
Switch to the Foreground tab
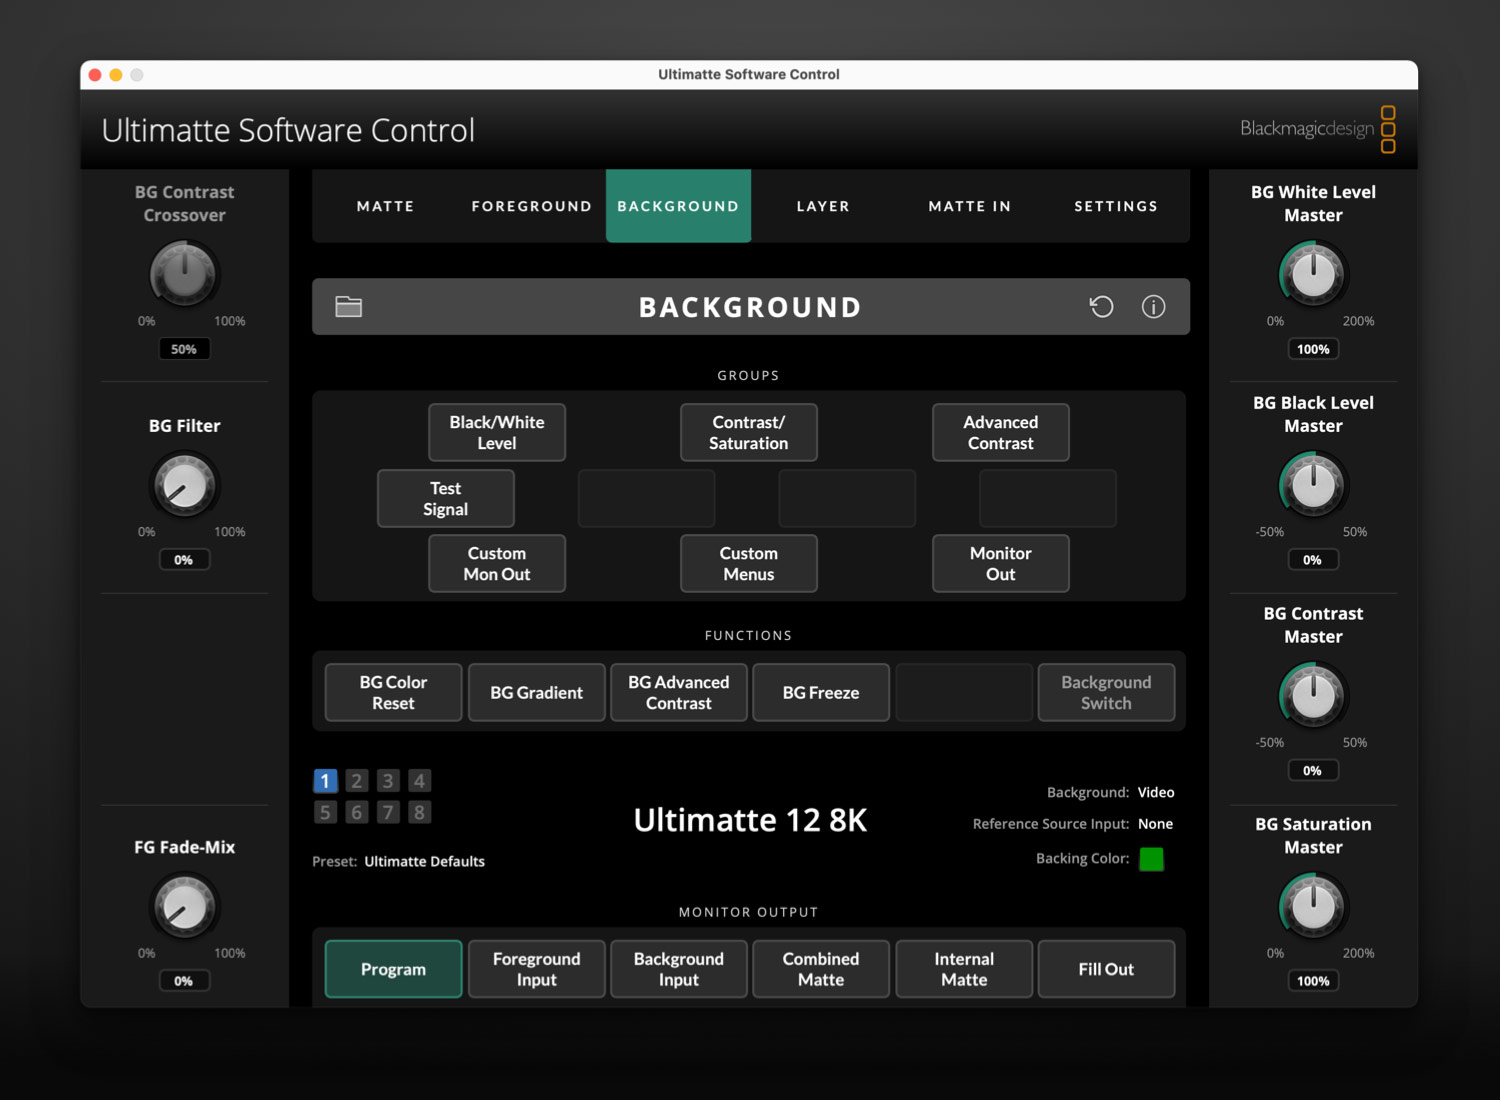(531, 206)
